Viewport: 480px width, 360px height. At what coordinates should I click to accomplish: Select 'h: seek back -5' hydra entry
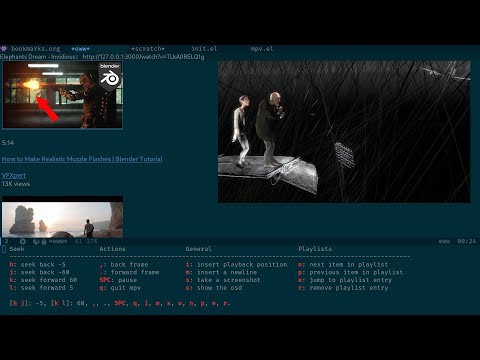tap(37, 265)
